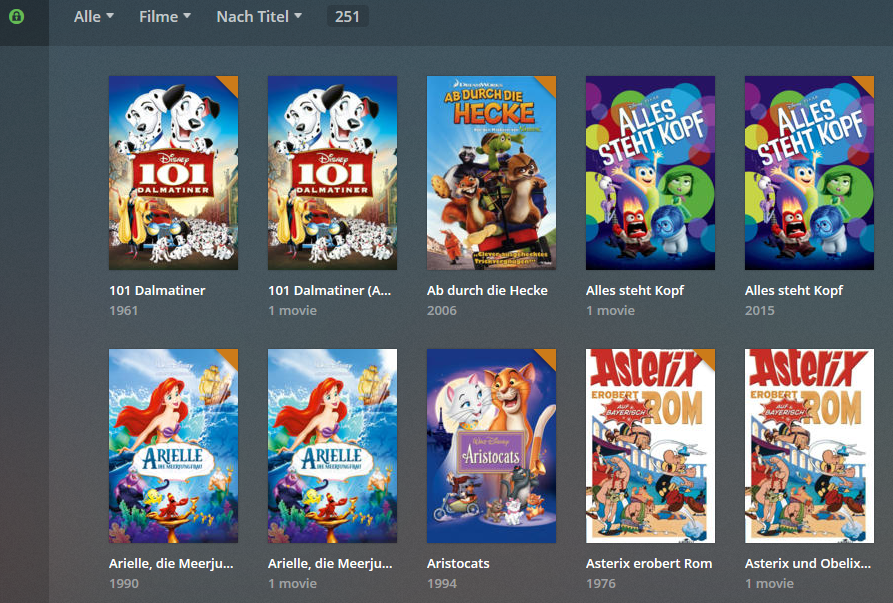Click the year 2006 under Ab durch die Hecke
This screenshot has height=603, width=893.
(441, 311)
